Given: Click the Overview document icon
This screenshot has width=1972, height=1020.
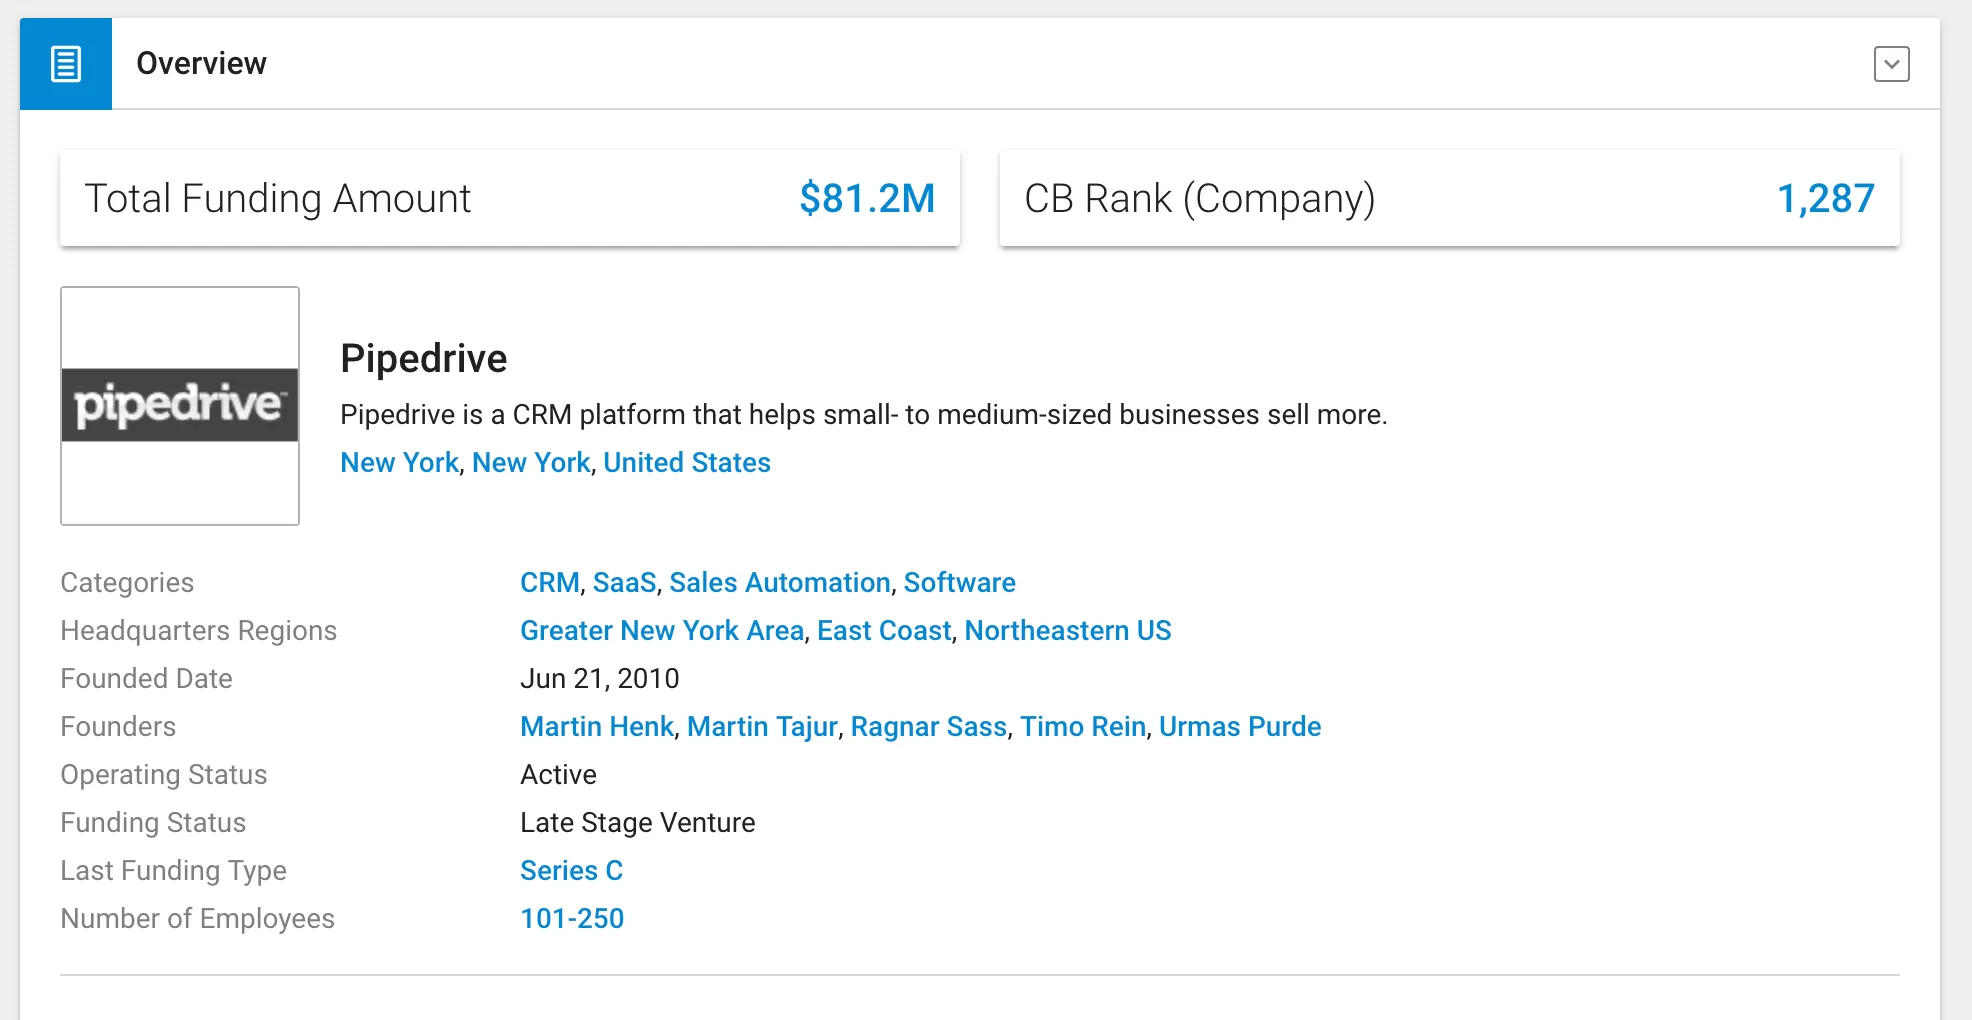Looking at the screenshot, I should click(x=66, y=64).
